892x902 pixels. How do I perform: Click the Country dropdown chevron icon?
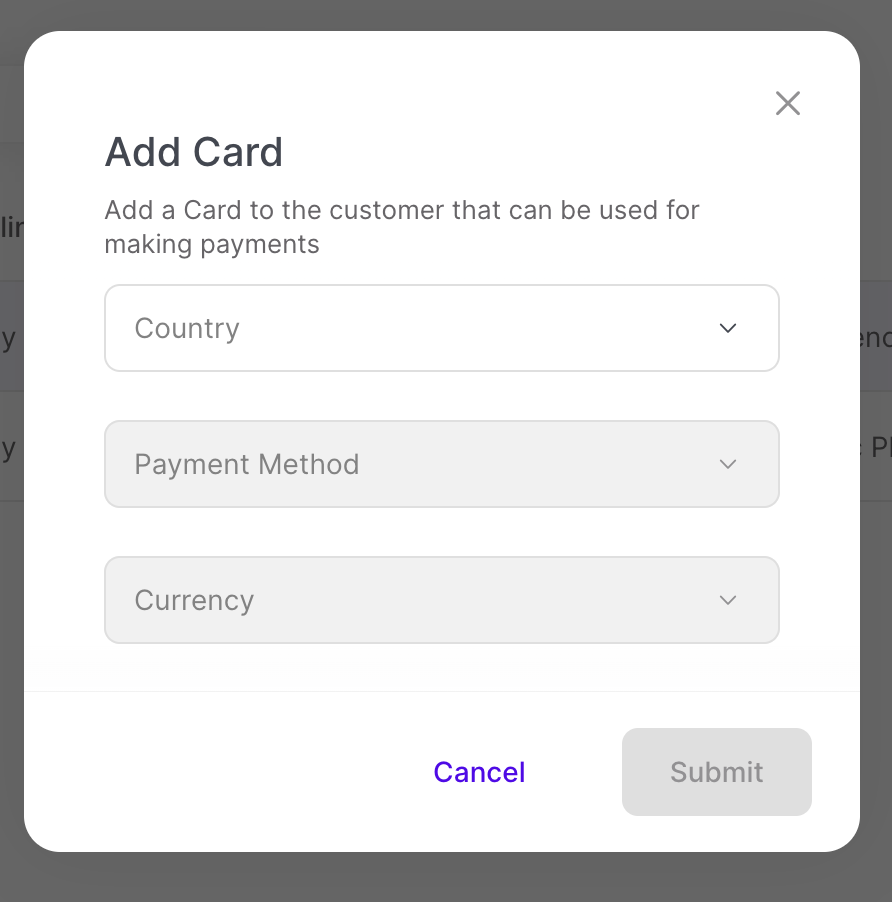(729, 328)
